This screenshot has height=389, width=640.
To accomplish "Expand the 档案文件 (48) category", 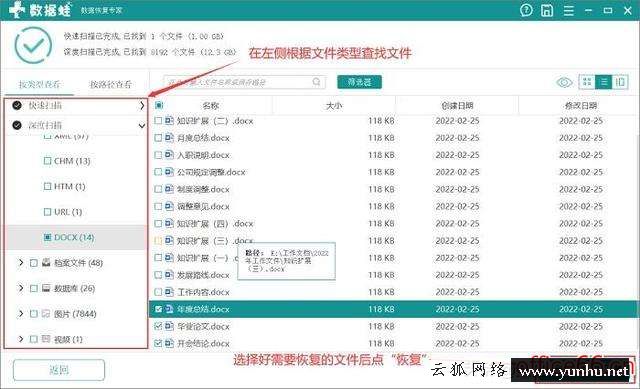I will coord(20,262).
